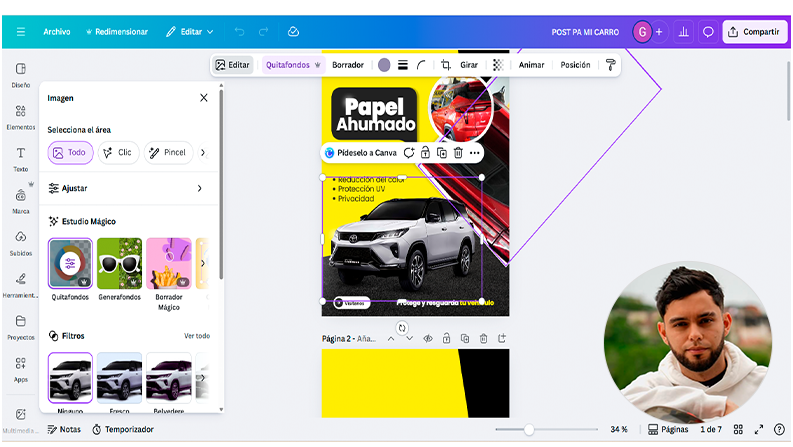Viewport: 793px width, 447px height.
Task: Click the copy style paint roller icon
Action: point(610,65)
